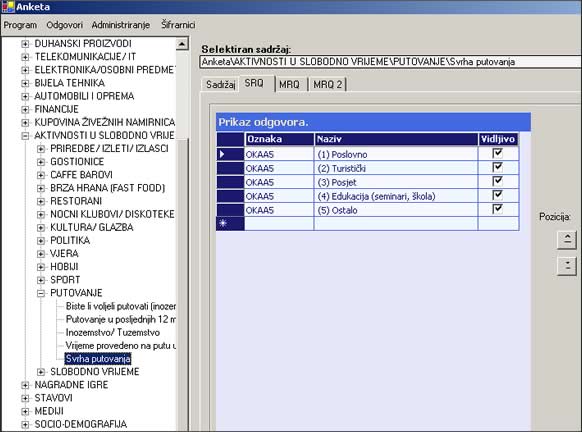Click '(4) Edukacija (seminari, škola)' cell

click(396, 196)
